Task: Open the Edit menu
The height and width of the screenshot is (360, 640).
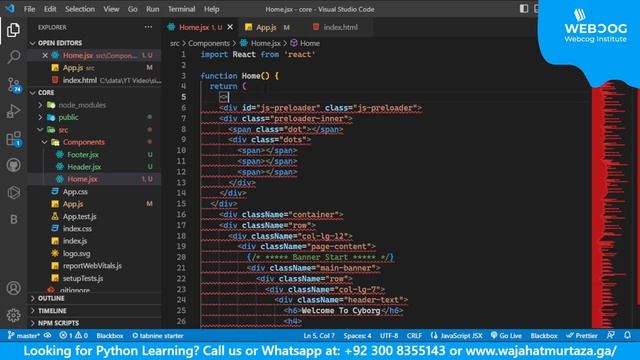Action: [x=50, y=9]
